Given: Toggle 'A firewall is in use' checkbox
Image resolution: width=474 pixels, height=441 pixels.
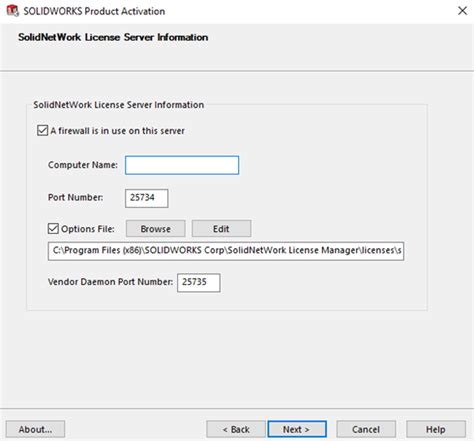Looking at the screenshot, I should pos(42,130).
